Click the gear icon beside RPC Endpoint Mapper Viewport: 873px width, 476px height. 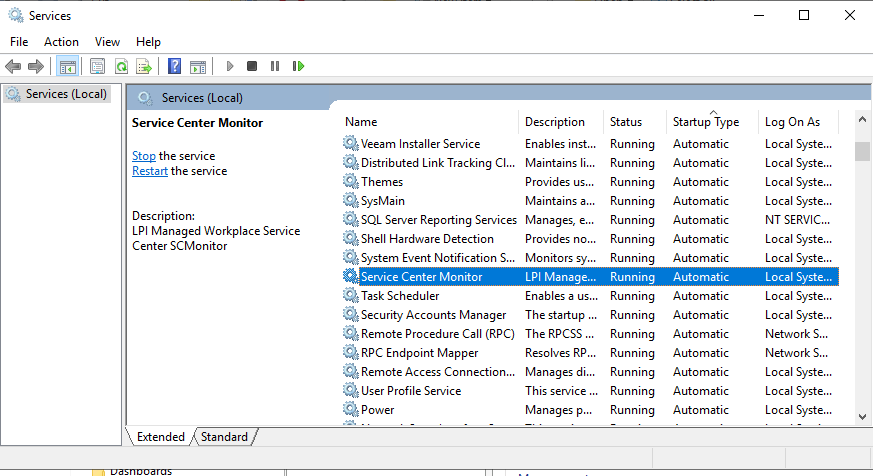[350, 352]
